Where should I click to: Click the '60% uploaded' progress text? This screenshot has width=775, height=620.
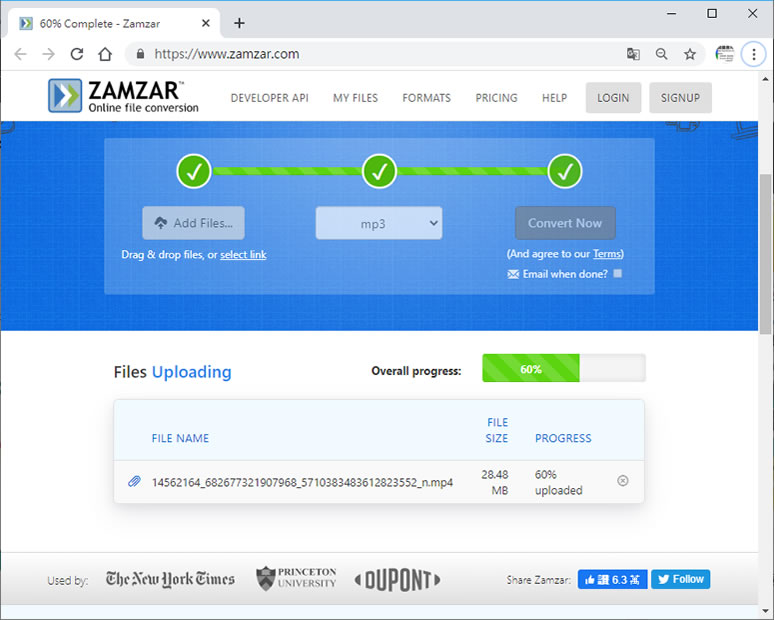(559, 482)
